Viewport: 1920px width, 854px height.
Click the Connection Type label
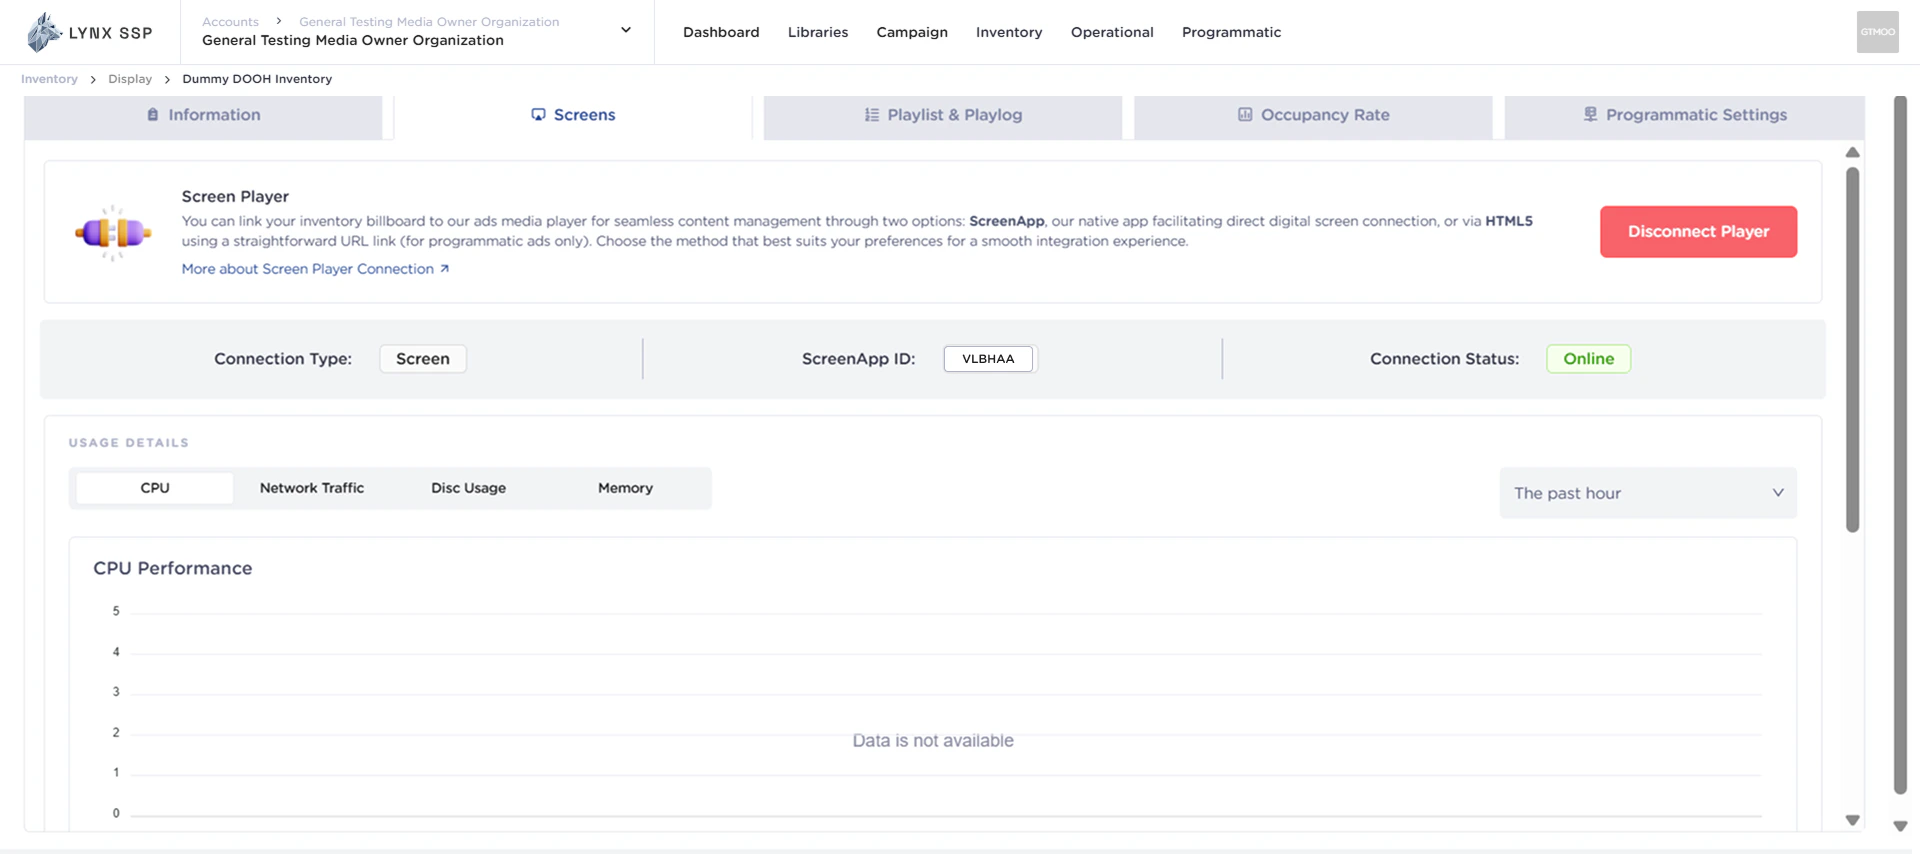click(283, 359)
